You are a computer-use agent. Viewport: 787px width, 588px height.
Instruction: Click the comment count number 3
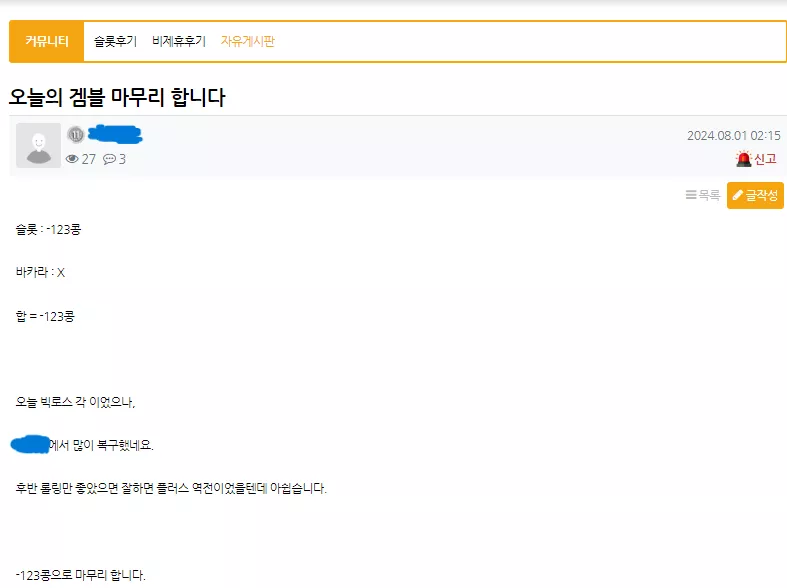[122, 160]
